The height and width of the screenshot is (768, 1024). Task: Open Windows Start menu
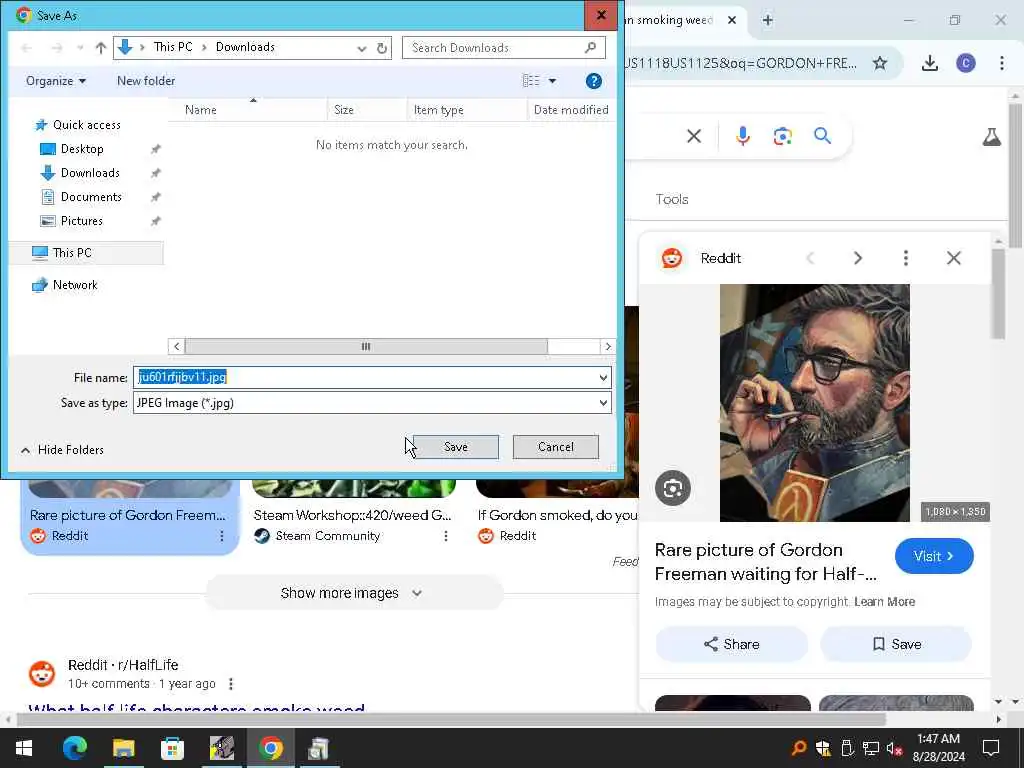[x=24, y=748]
